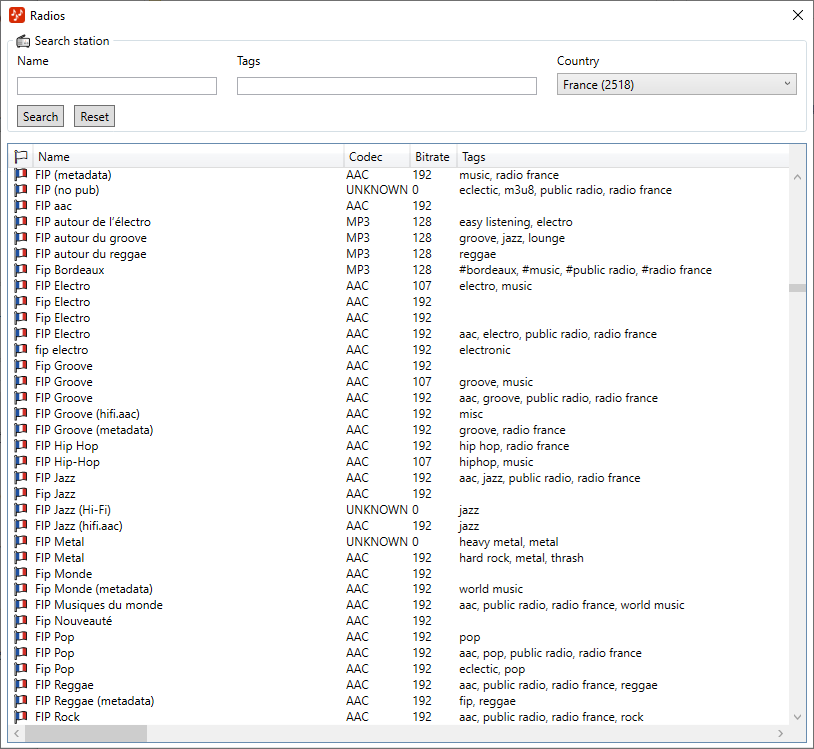Click vertical scrollbar up arrow

797,177
